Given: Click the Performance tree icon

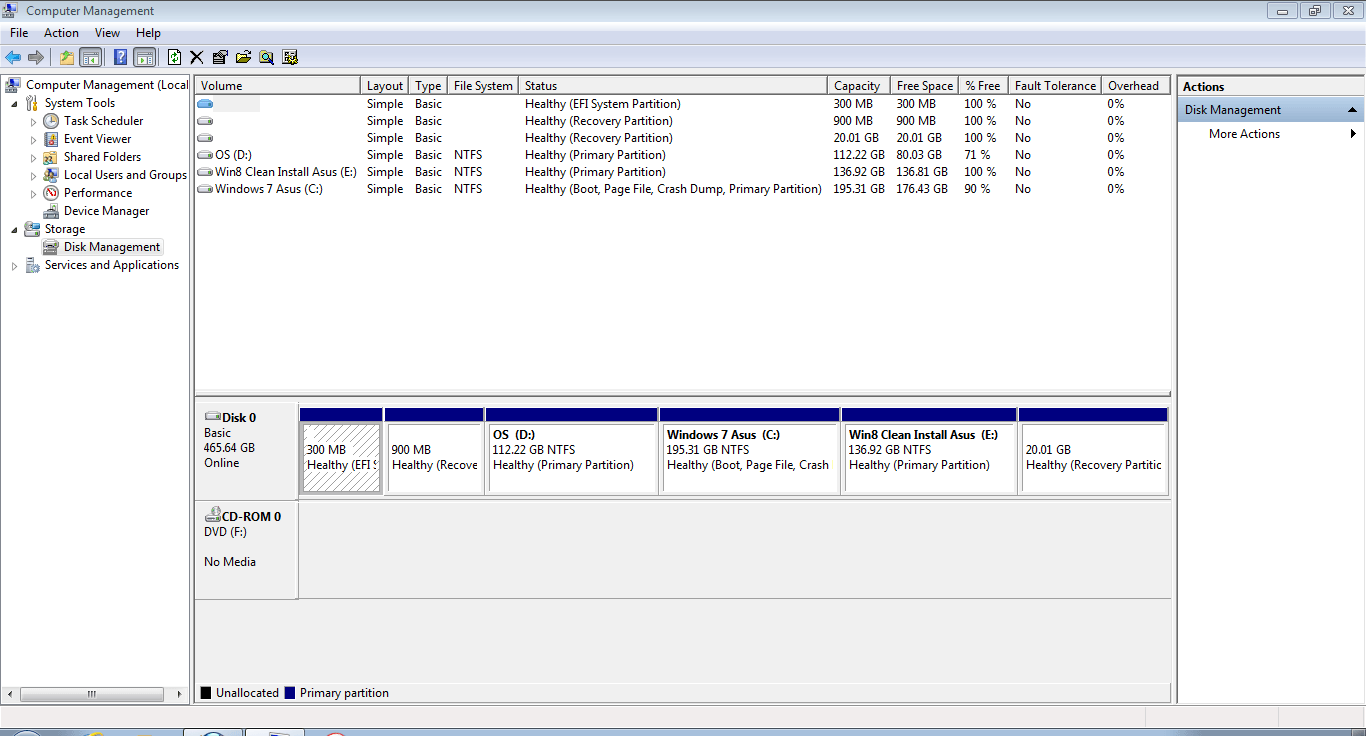Looking at the screenshot, I should pos(51,193).
